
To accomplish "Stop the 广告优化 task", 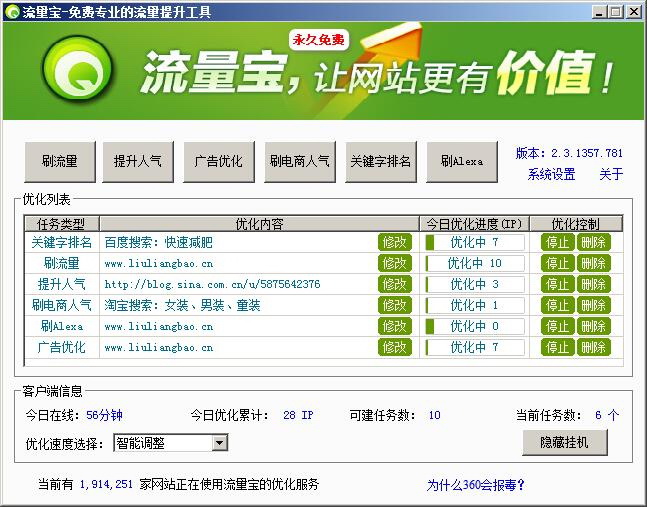I will (557, 347).
